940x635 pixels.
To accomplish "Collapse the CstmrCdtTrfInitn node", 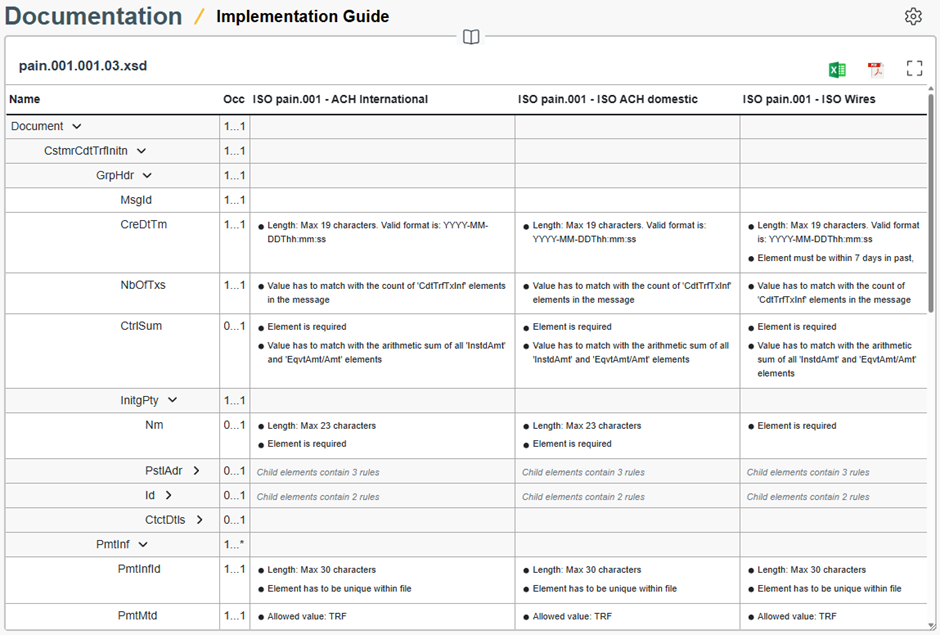I will point(141,151).
